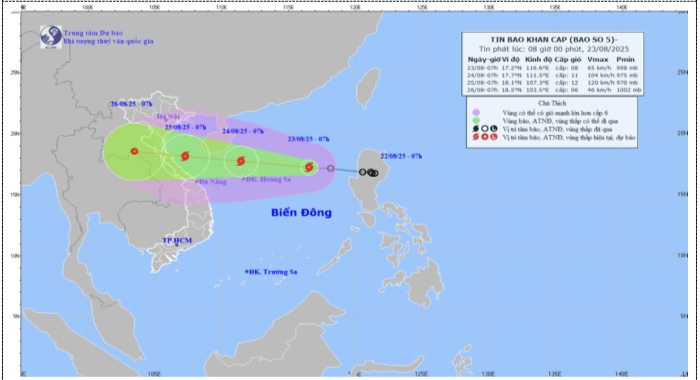This screenshot has height=380, width=700.
Task: Click the Hà Nội label on the map
Action: click(168, 117)
